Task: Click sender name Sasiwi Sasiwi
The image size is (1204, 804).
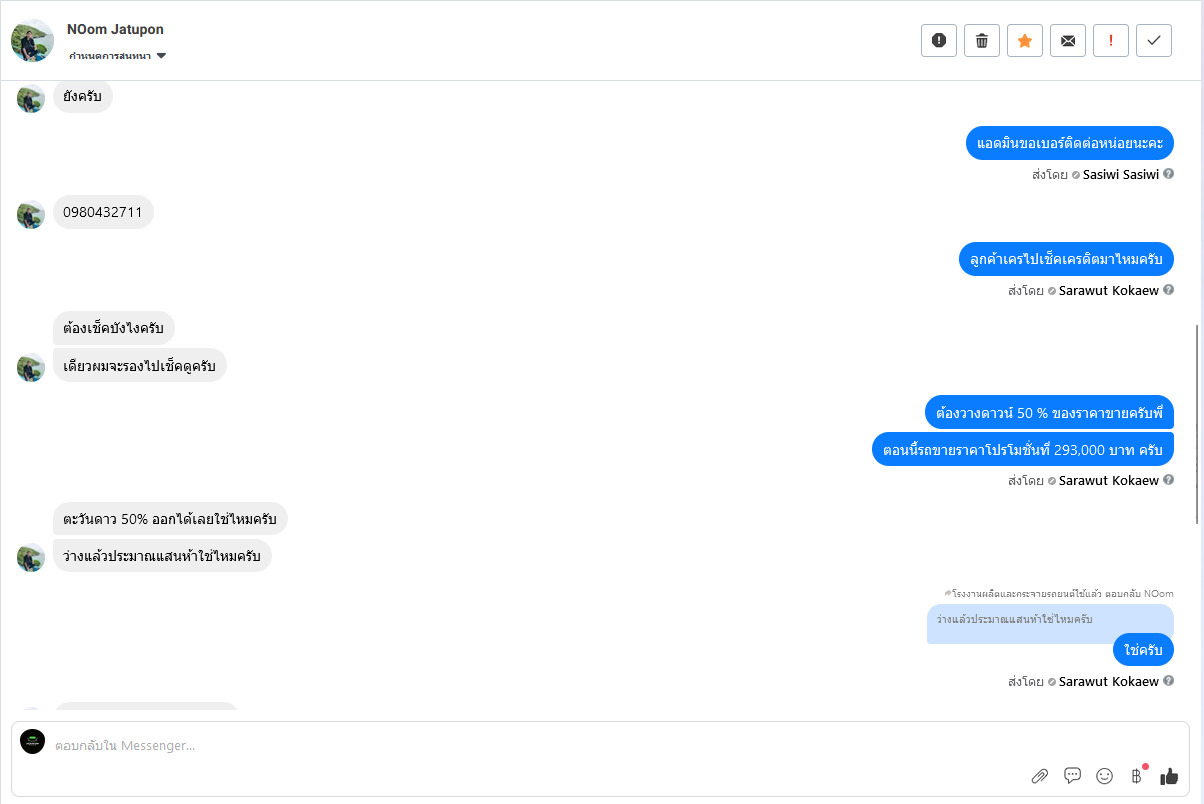Action: tap(1120, 174)
